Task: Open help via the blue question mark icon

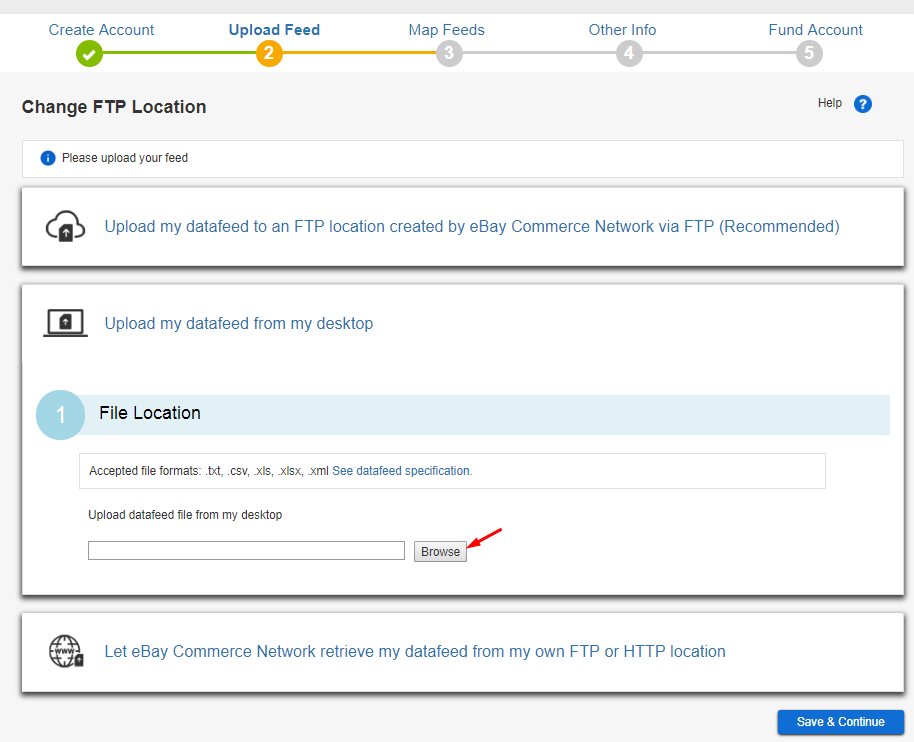Action: (x=863, y=104)
